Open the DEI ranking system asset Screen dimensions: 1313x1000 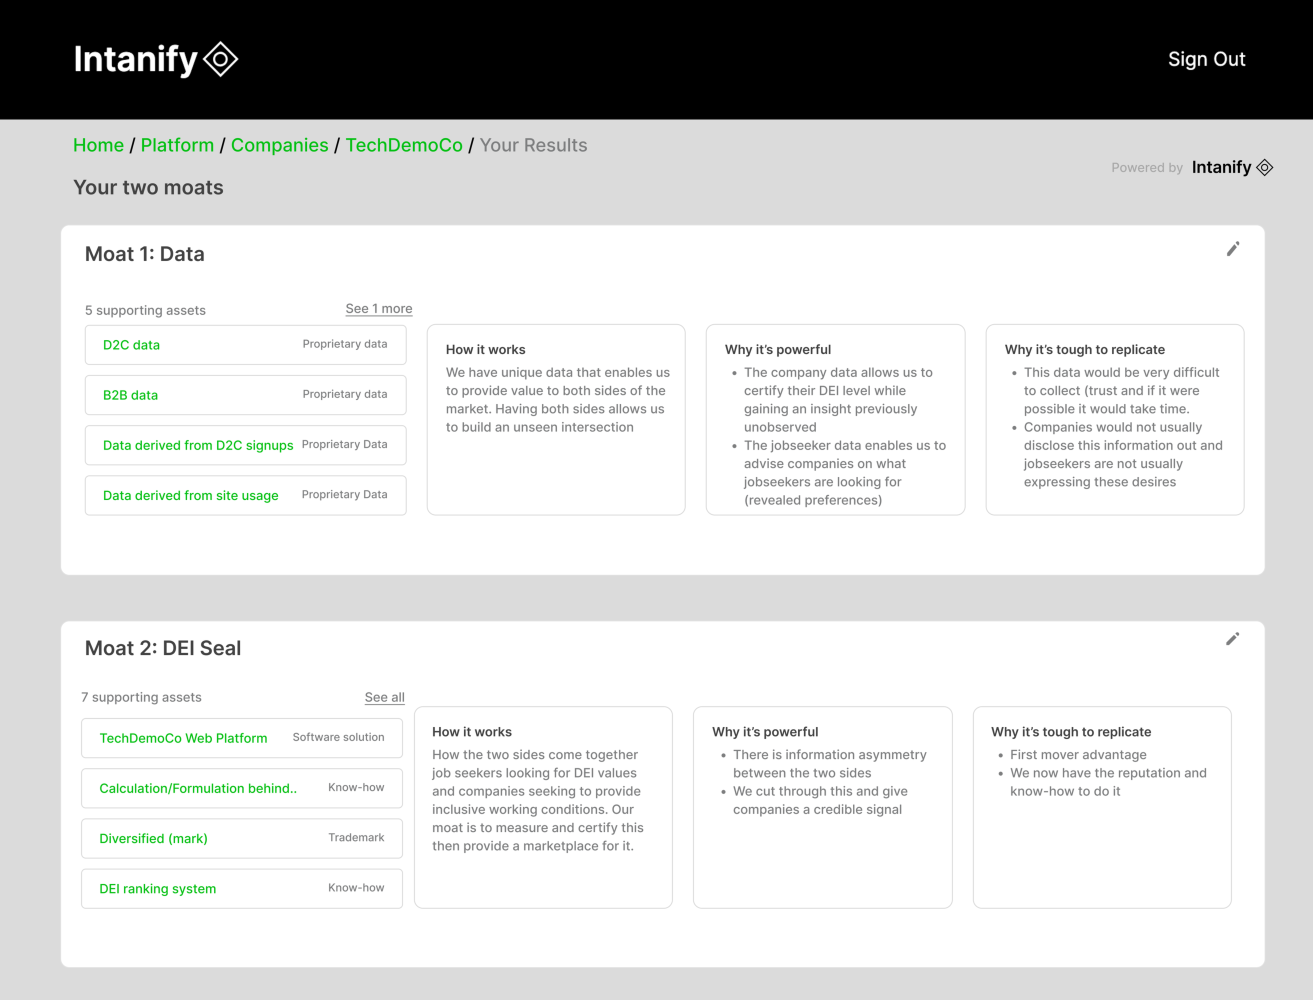[x=242, y=888]
